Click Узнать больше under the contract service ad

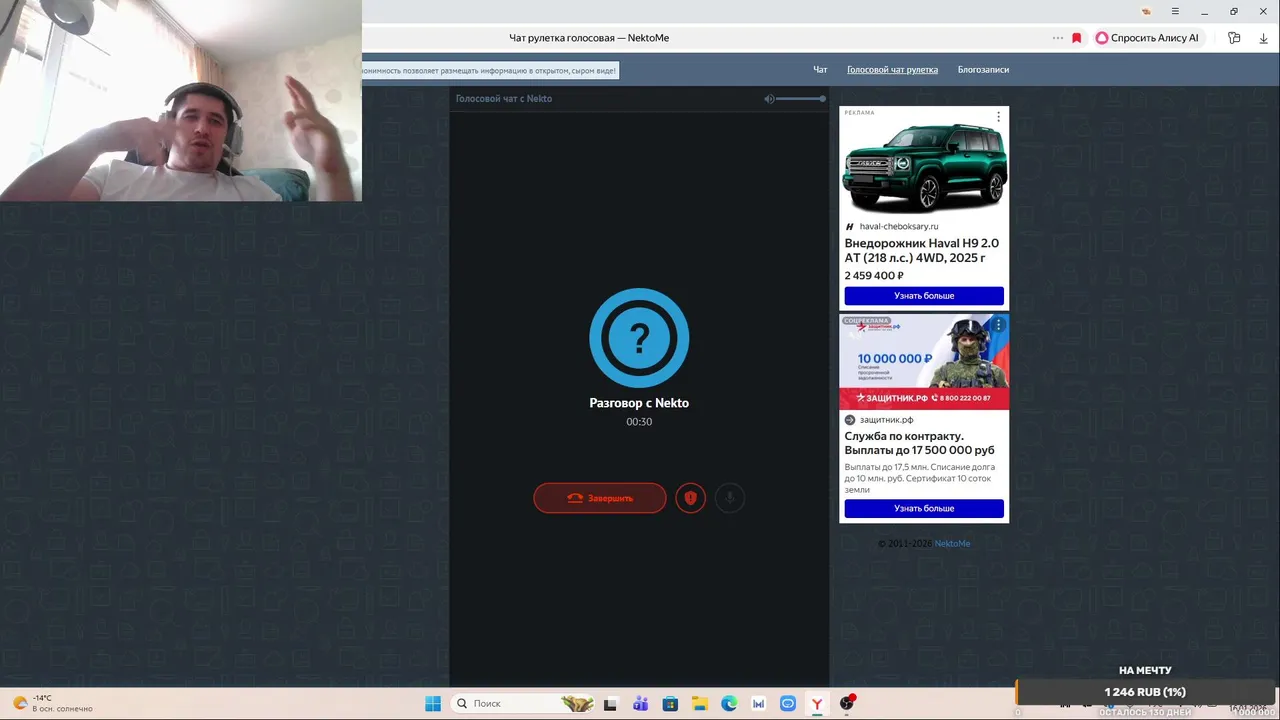coord(924,509)
